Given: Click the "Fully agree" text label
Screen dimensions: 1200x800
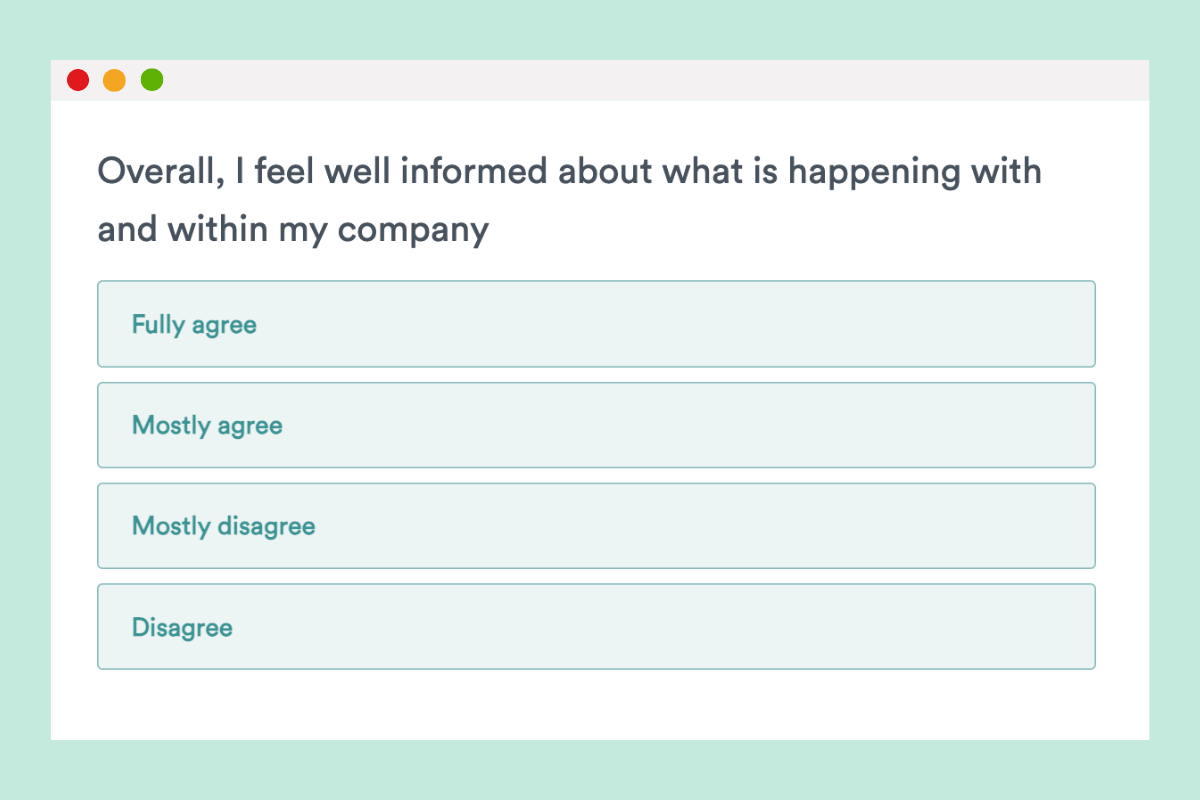Looking at the screenshot, I should click(x=194, y=325).
